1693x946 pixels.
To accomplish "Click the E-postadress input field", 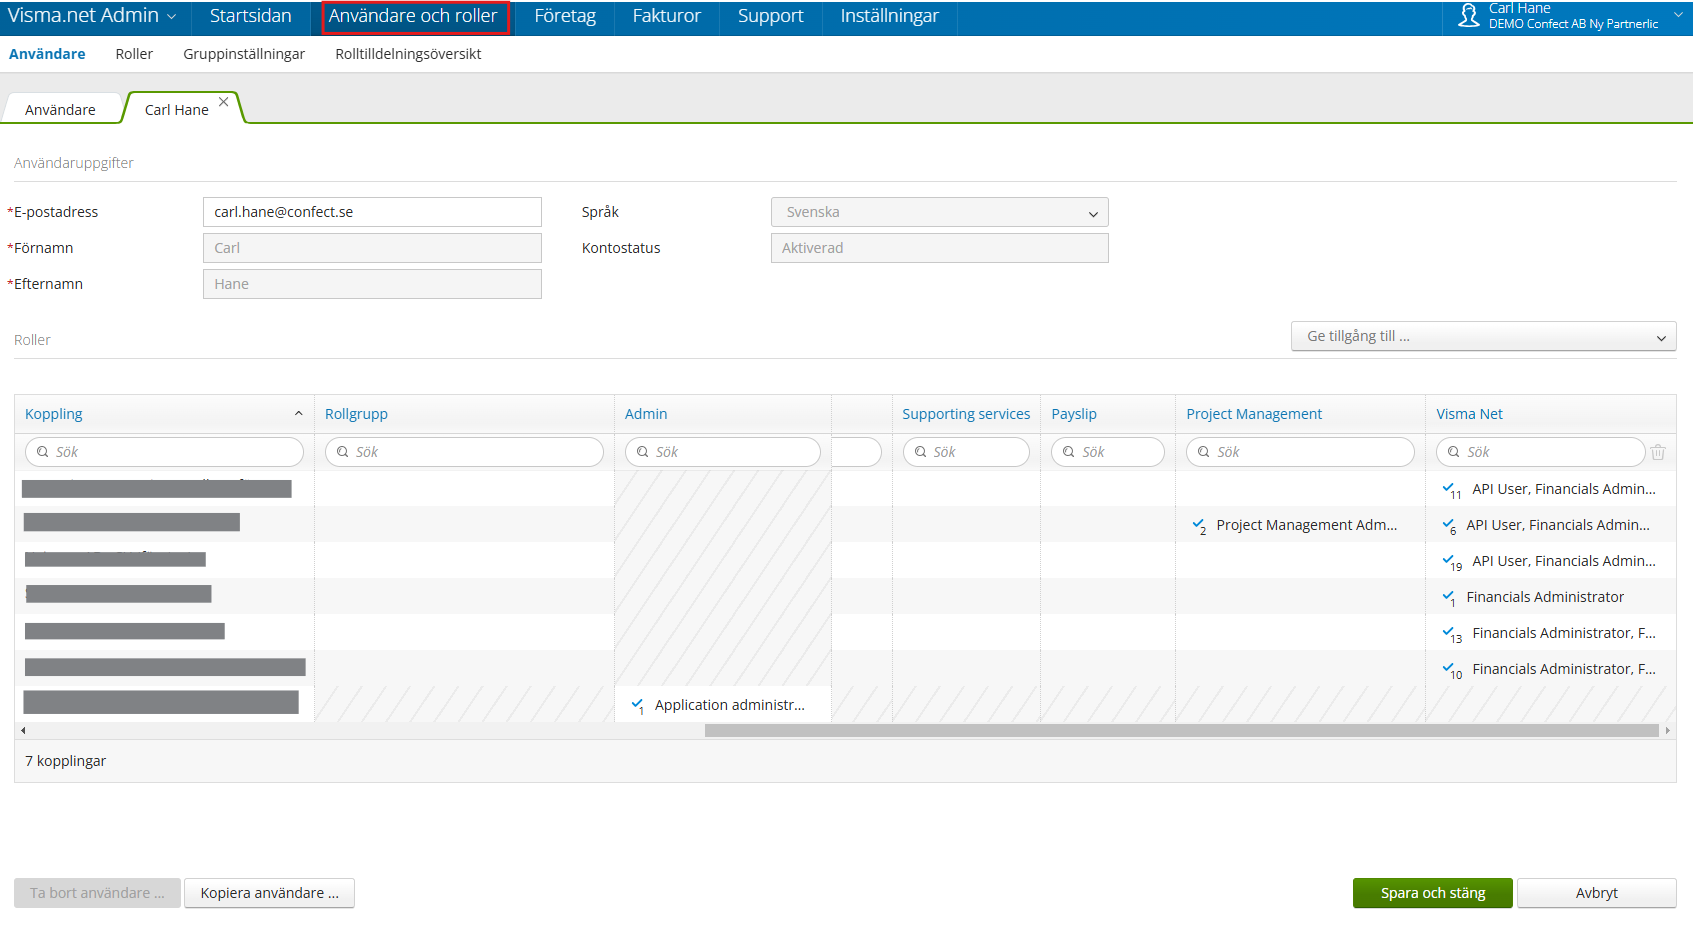I will 372,212.
